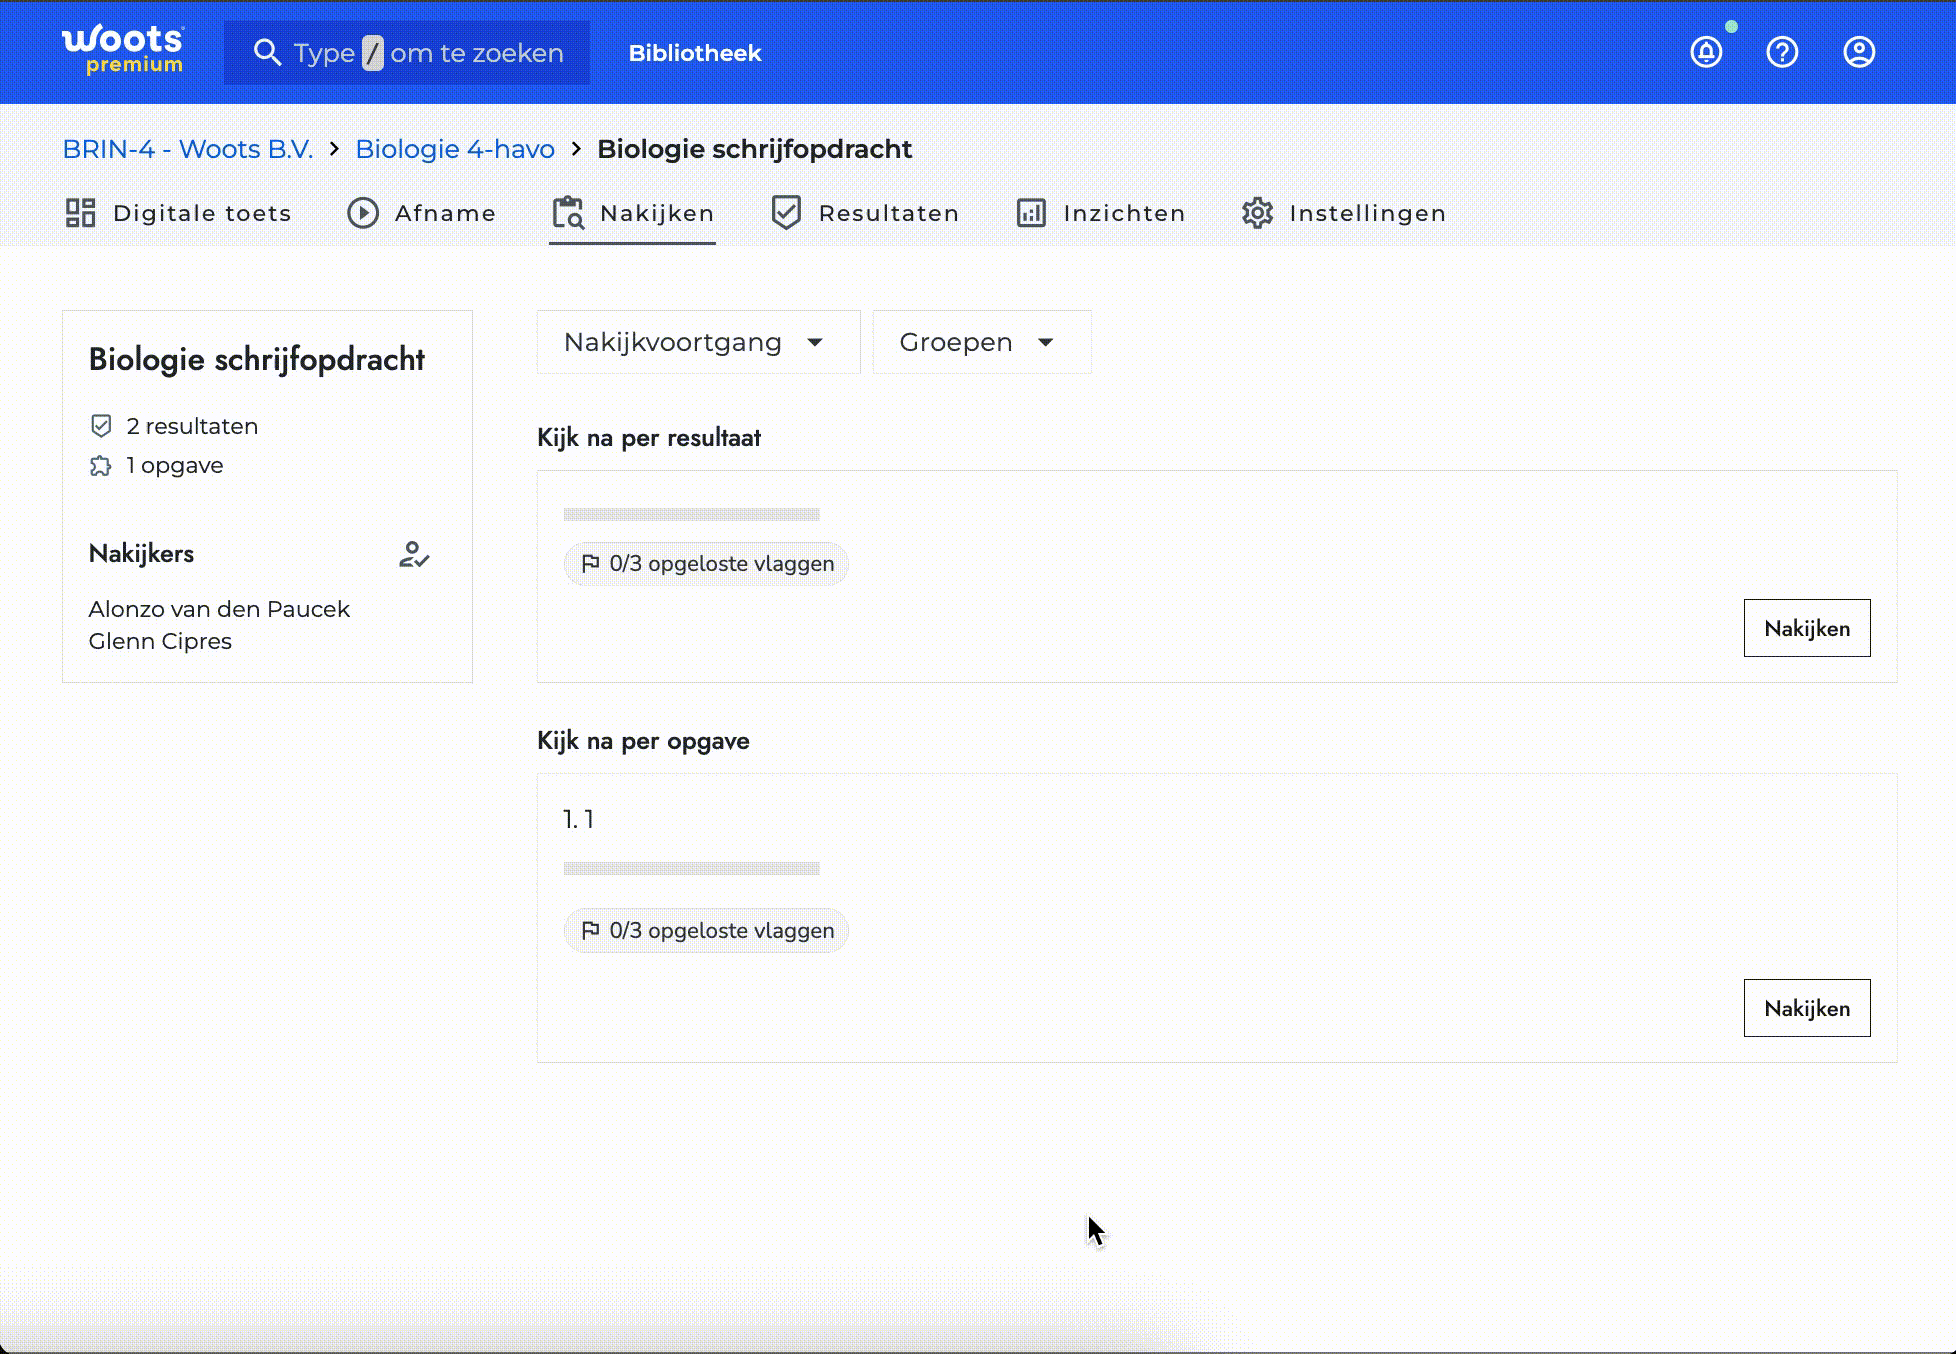Click the Inzichten chart icon
Viewport: 1956px width, 1354px height.
click(x=1031, y=213)
